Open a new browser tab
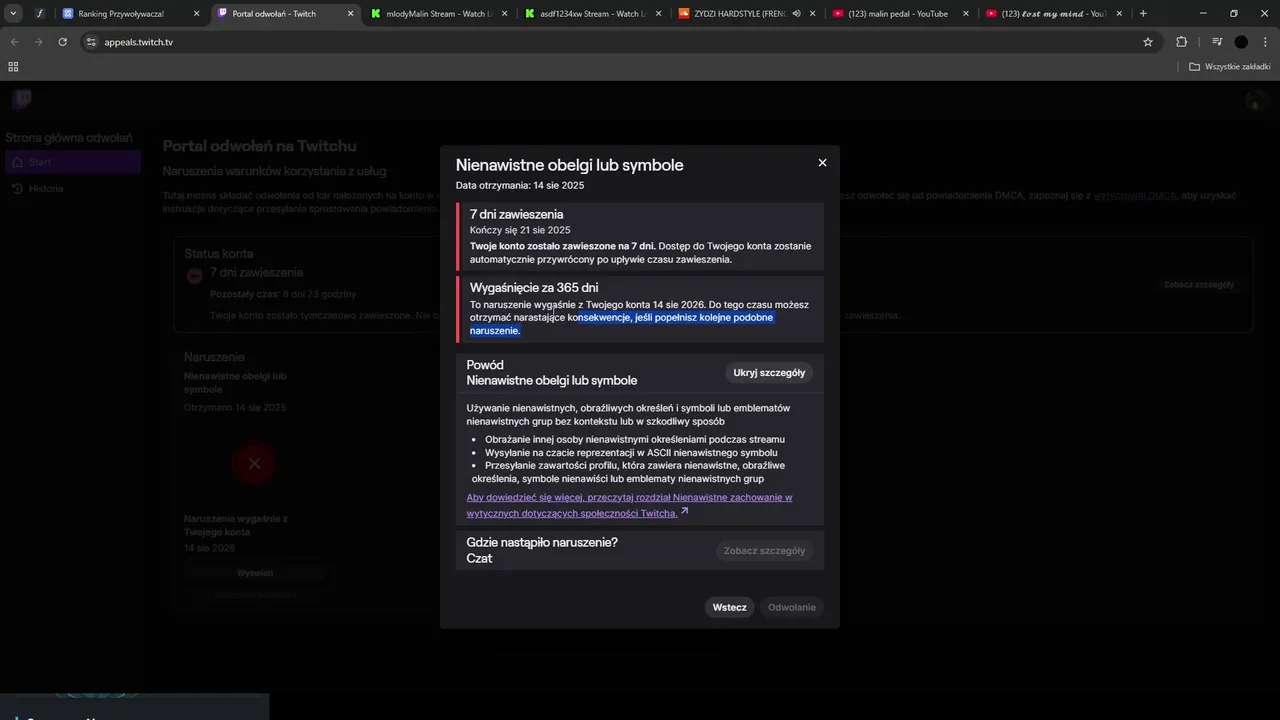 click(1143, 14)
